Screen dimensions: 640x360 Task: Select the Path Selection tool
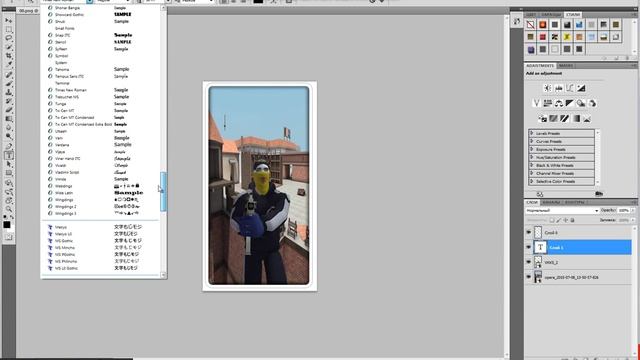9,164
